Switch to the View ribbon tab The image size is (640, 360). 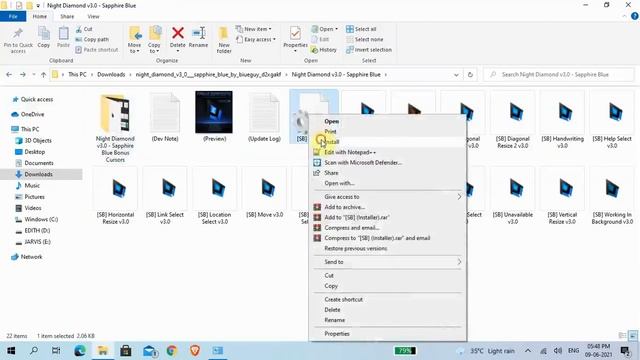click(x=93, y=16)
